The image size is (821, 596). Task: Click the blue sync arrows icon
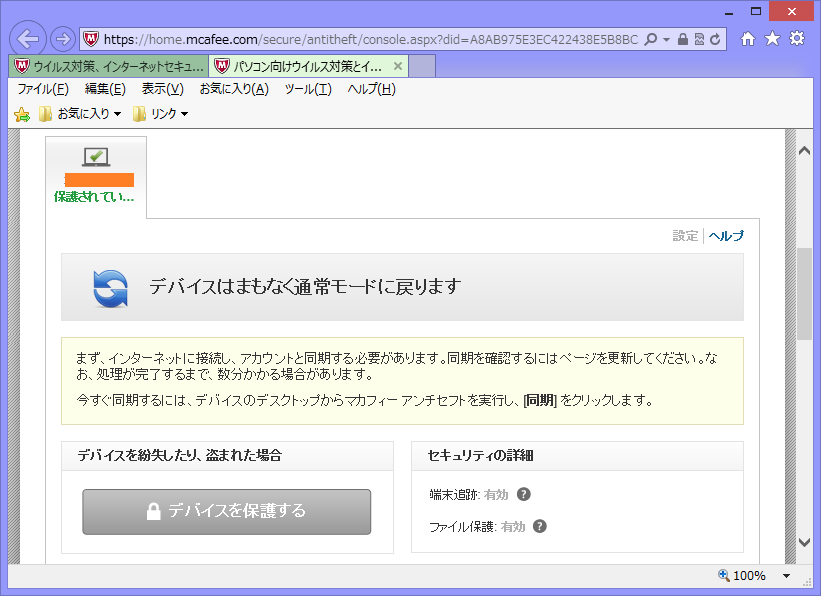110,288
